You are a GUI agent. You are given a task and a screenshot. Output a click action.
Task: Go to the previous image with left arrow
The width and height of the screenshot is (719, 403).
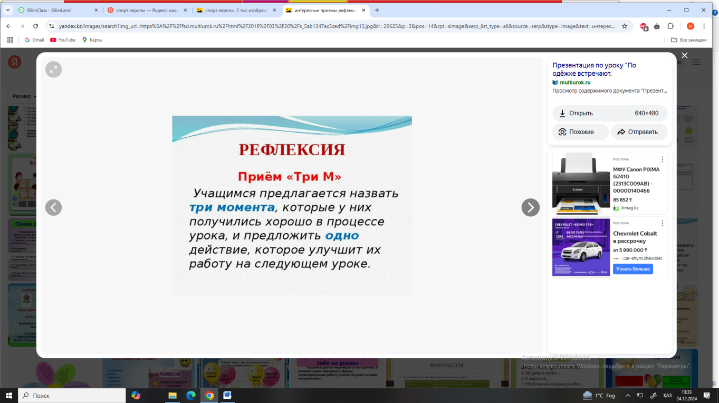tap(54, 207)
